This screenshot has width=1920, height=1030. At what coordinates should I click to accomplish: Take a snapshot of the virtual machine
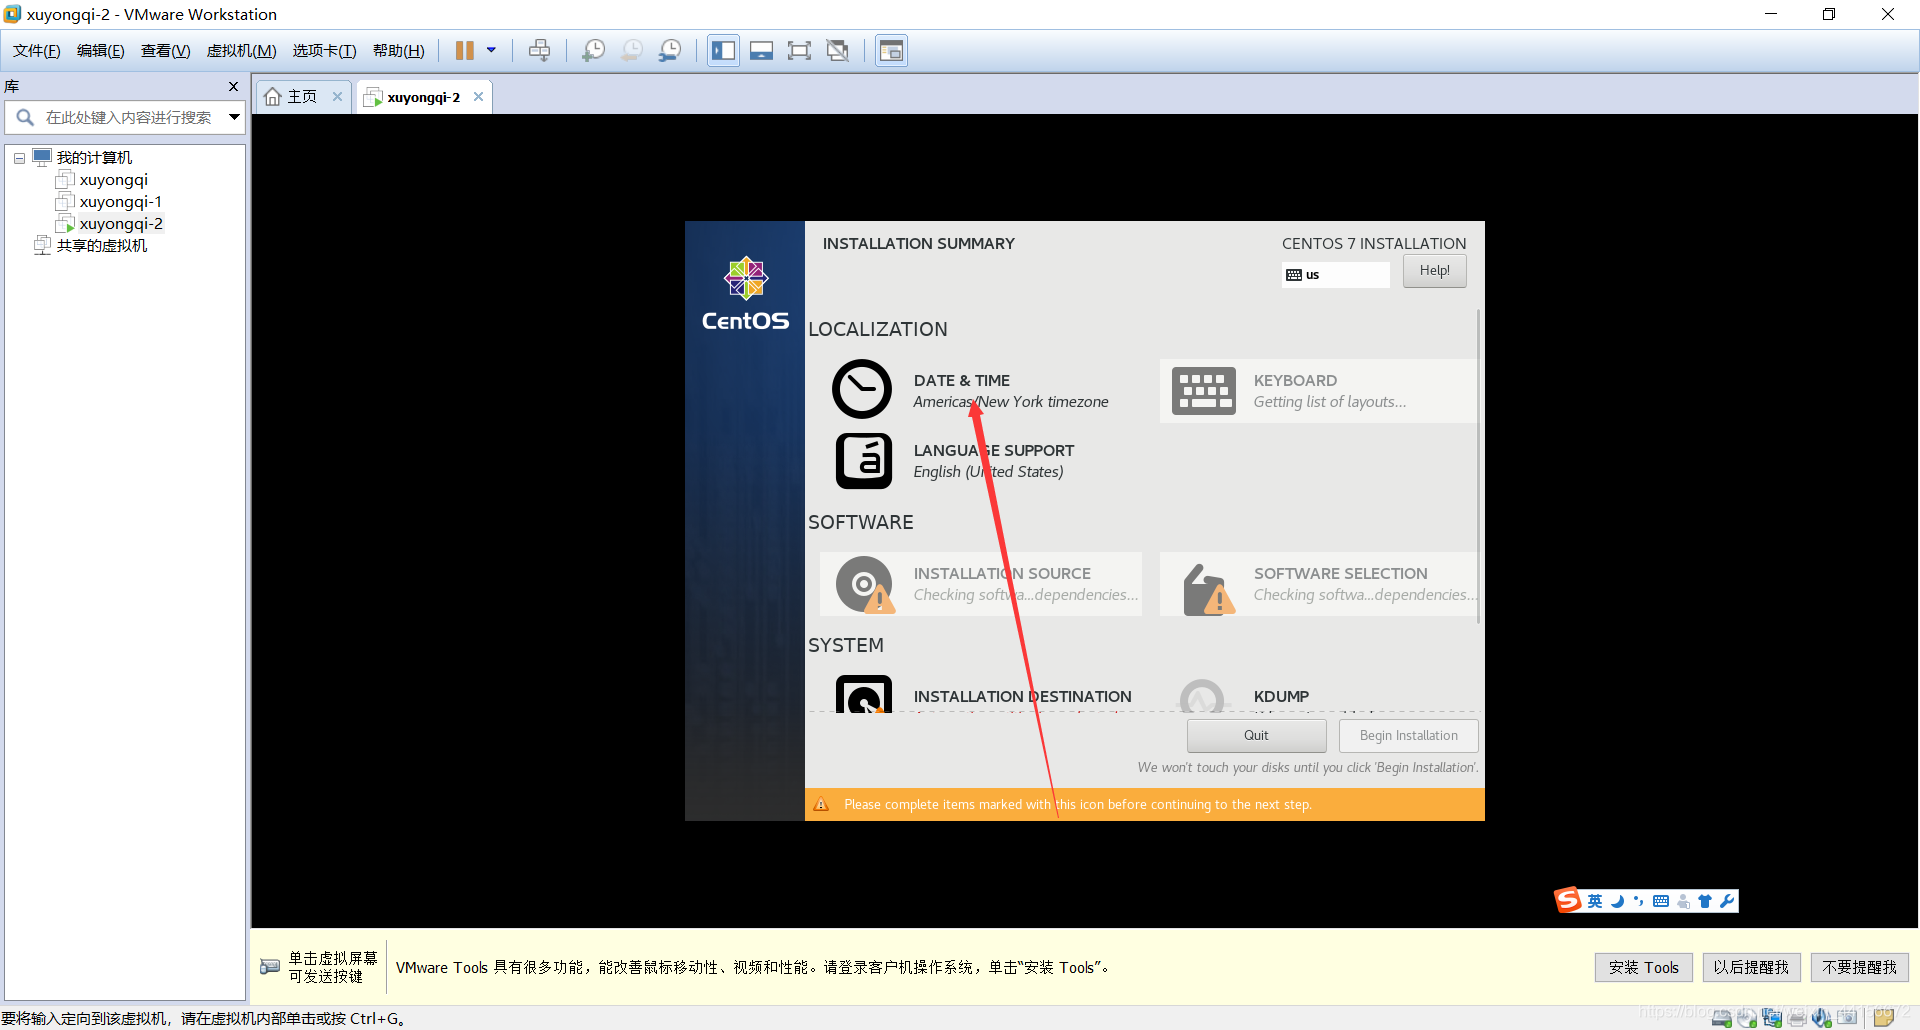pos(594,50)
